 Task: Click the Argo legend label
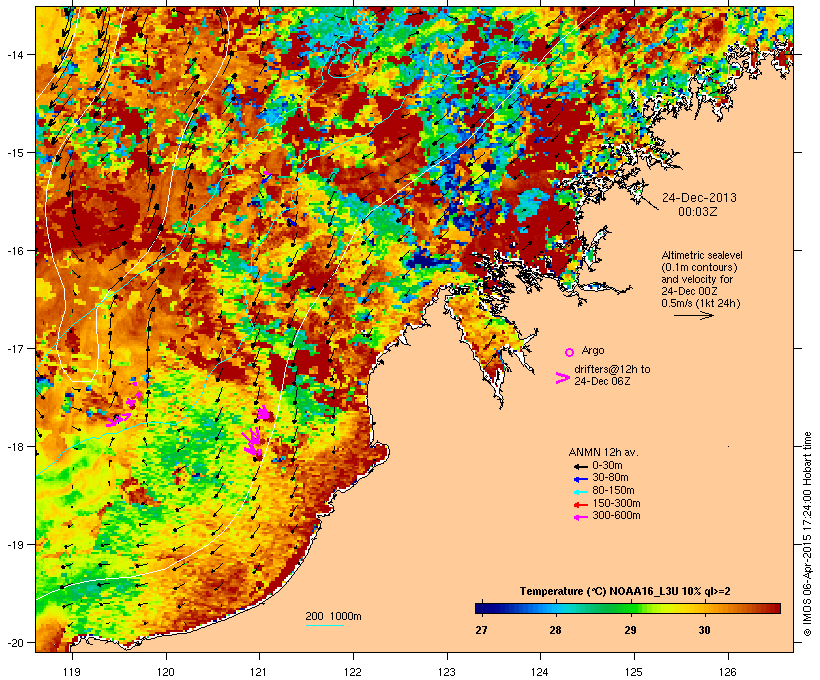click(593, 350)
